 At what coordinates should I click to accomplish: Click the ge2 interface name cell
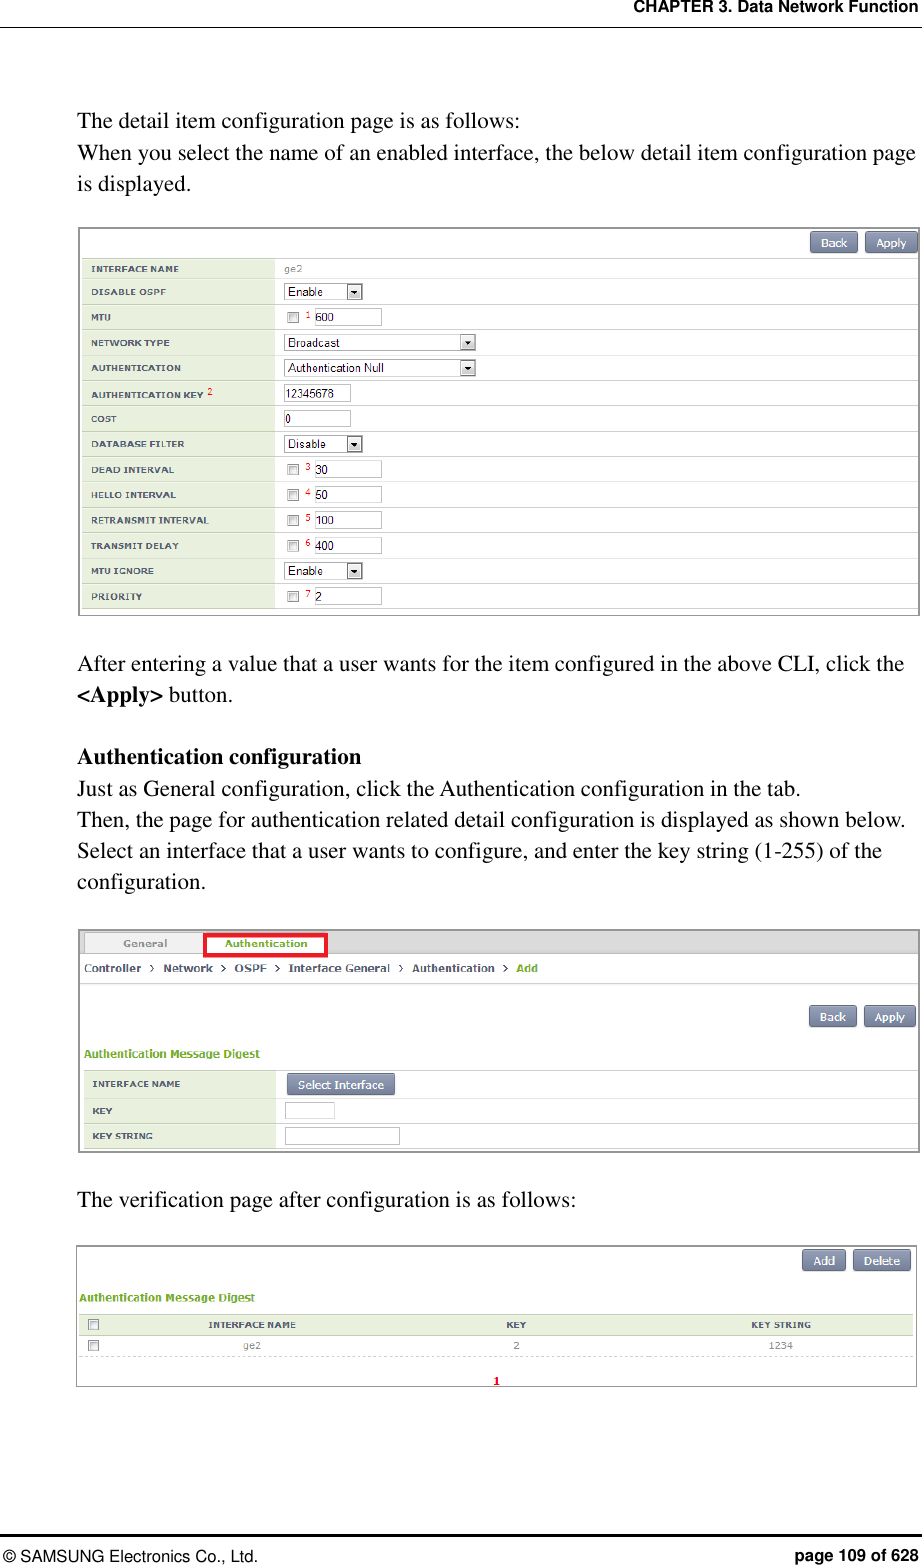pyautogui.click(x=252, y=1346)
